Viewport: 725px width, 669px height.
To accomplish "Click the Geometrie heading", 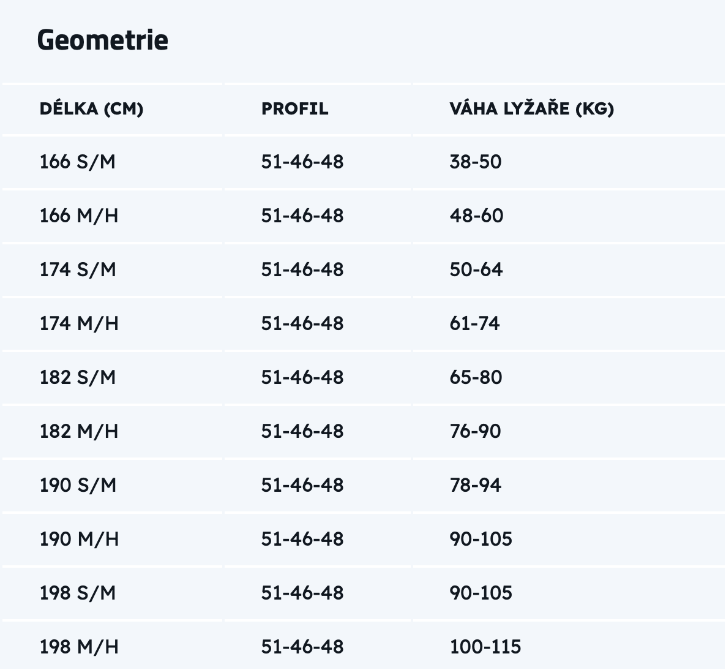I will point(102,41).
